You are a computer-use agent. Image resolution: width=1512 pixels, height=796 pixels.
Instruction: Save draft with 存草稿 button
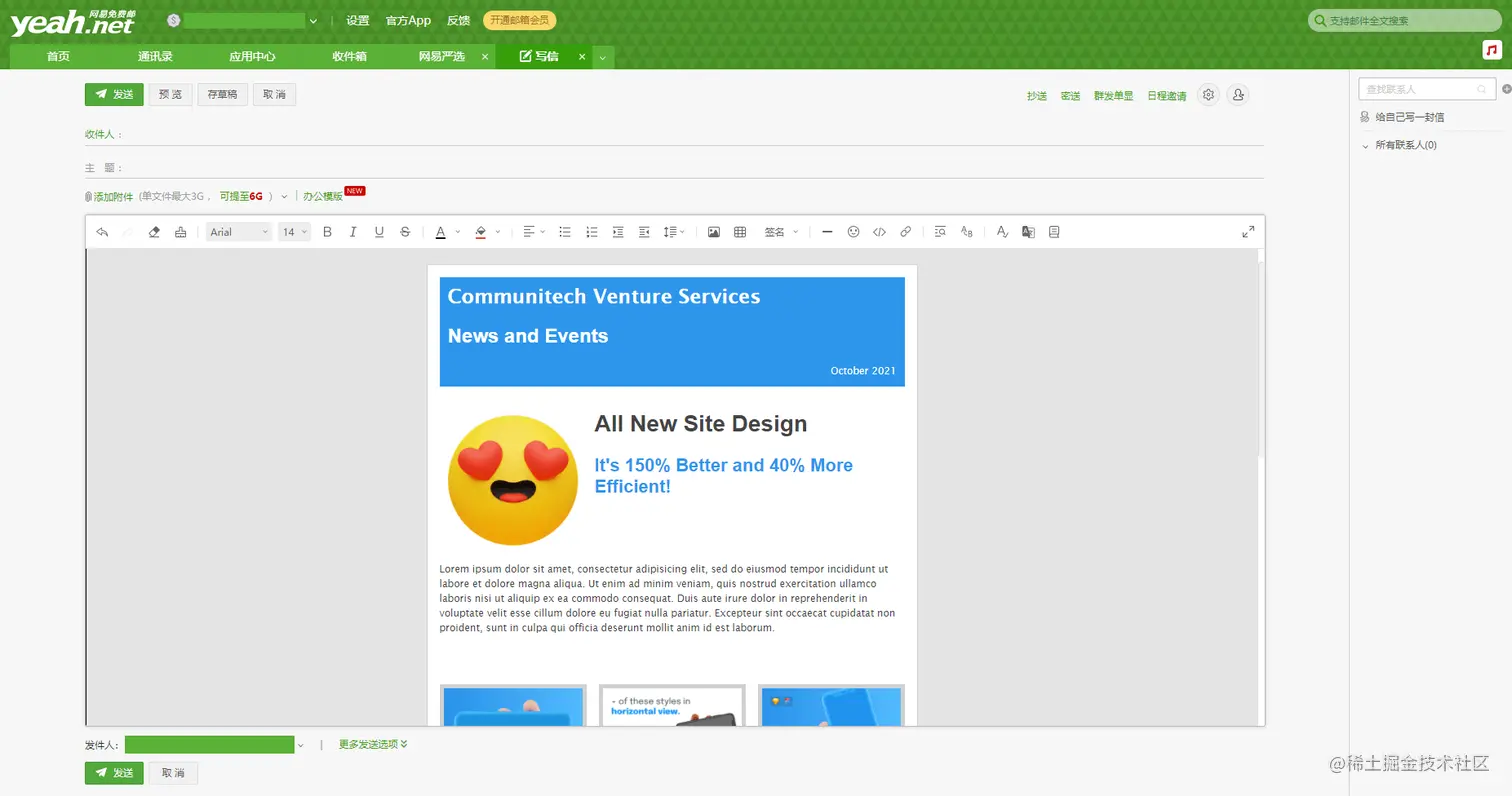click(x=222, y=94)
